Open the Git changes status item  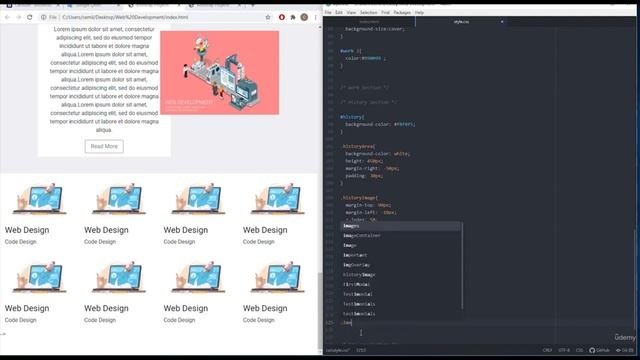625,350
